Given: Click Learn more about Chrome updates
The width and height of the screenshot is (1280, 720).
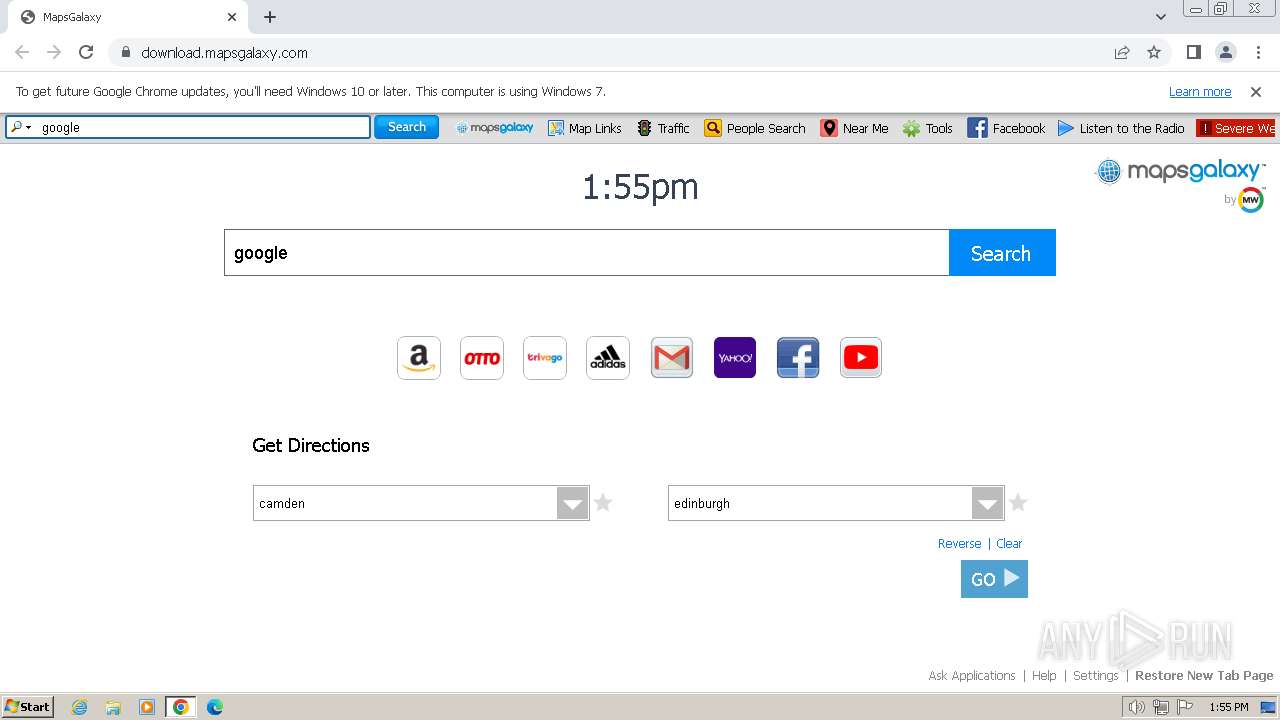Looking at the screenshot, I should click(x=1200, y=91).
